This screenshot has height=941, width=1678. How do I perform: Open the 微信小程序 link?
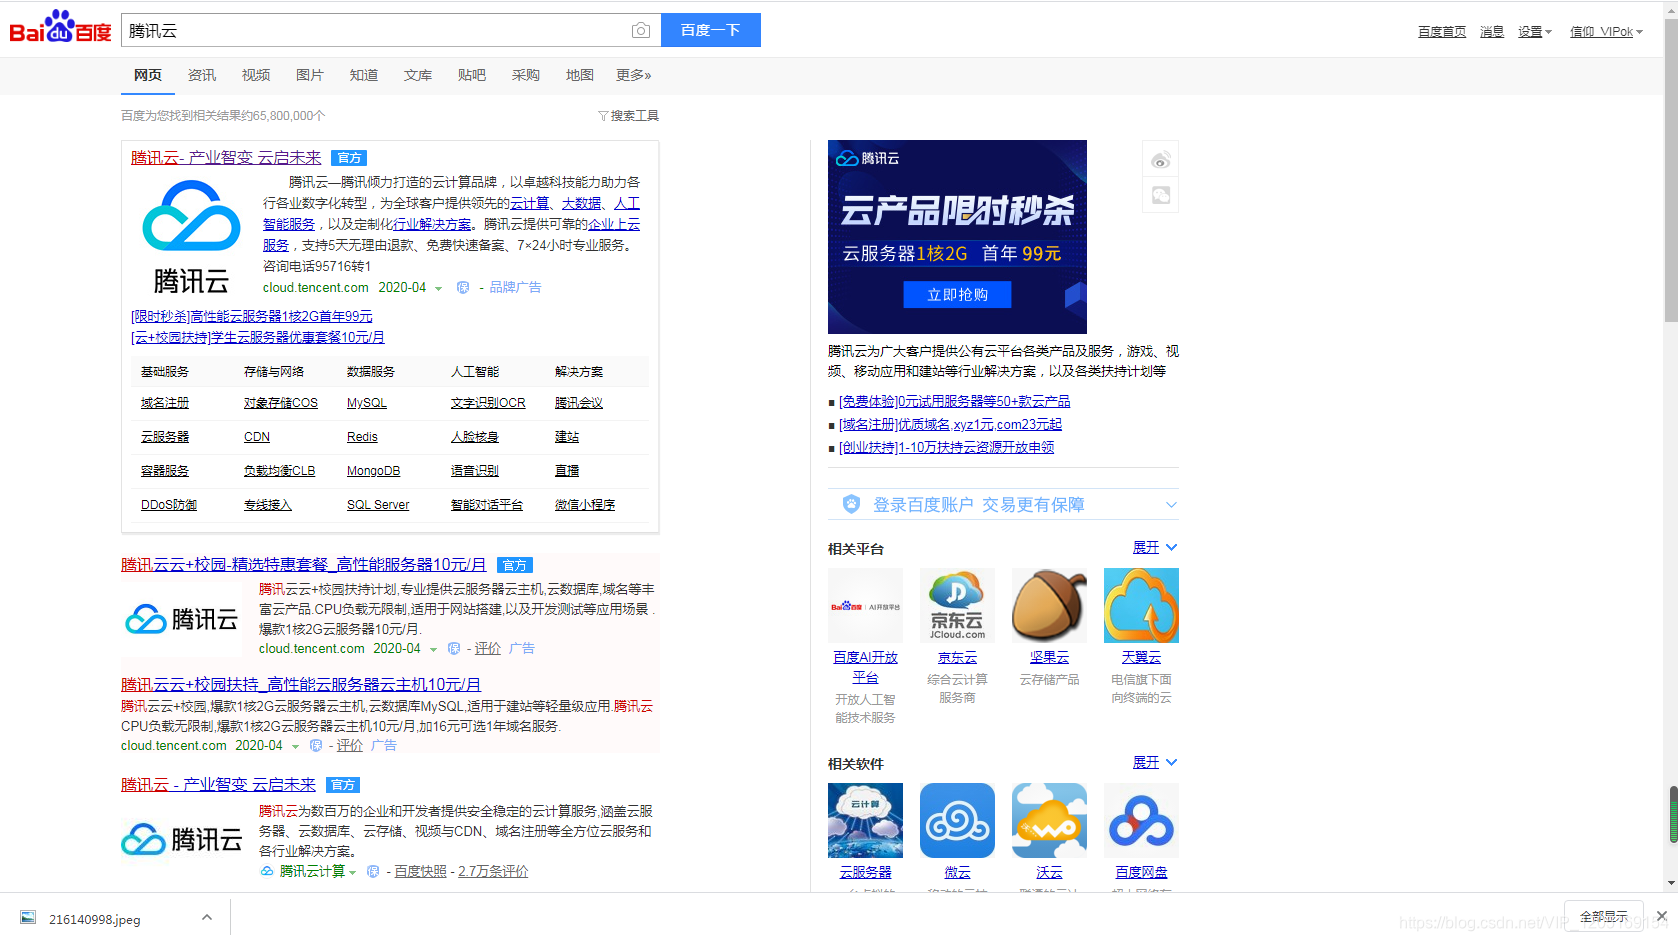pyautogui.click(x=585, y=505)
